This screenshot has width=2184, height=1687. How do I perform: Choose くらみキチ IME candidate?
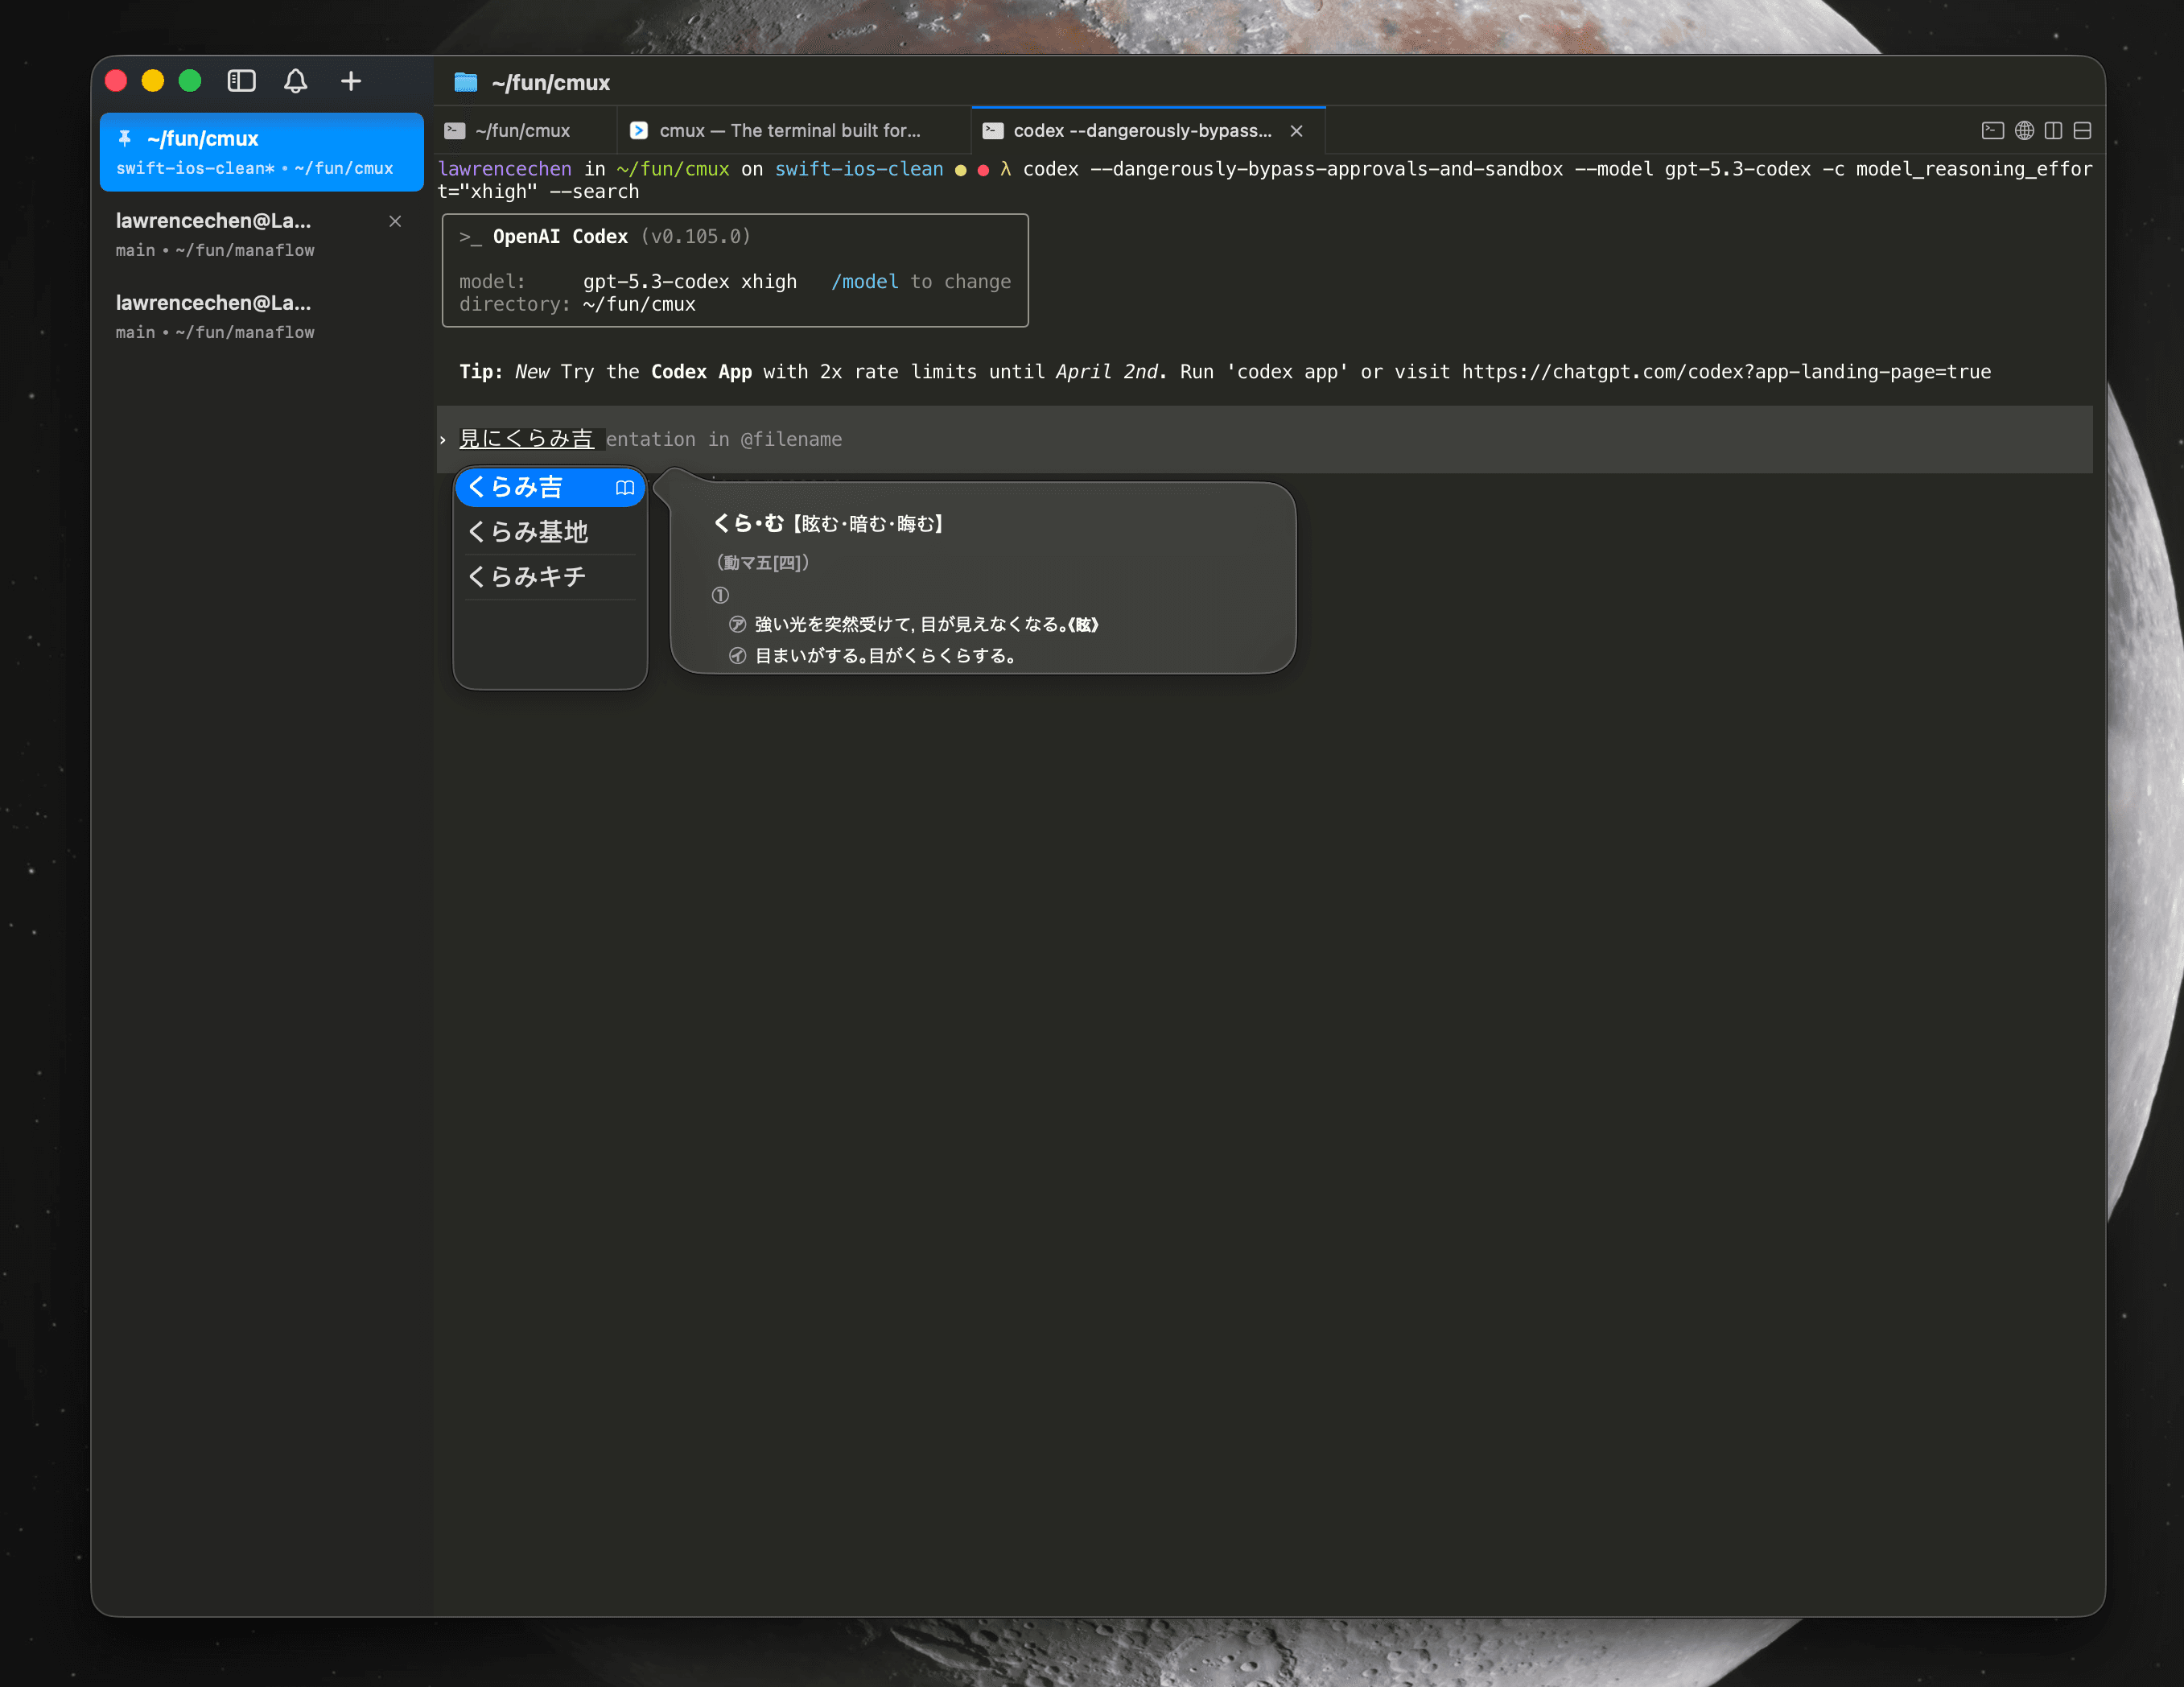click(527, 577)
